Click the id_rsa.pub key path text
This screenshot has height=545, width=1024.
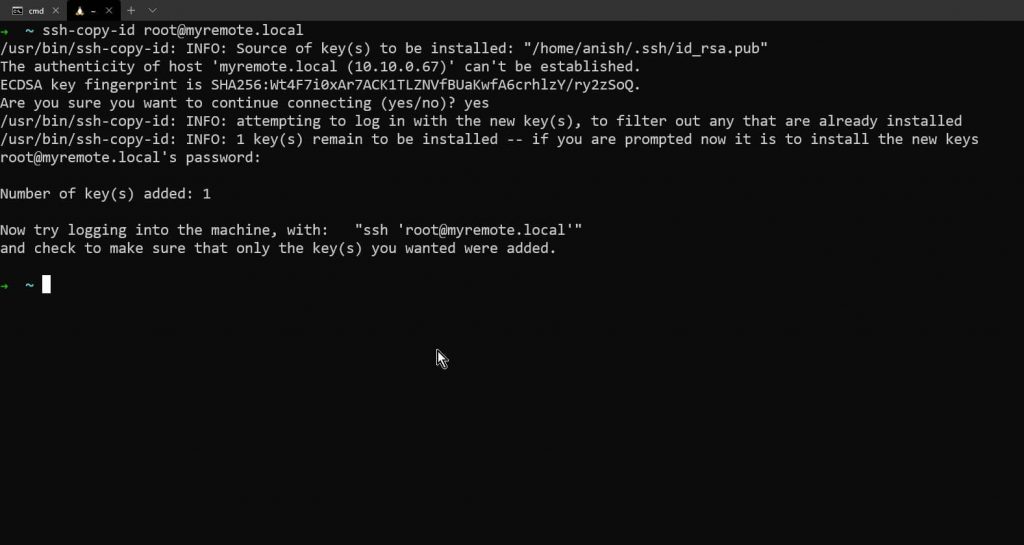[646, 48]
